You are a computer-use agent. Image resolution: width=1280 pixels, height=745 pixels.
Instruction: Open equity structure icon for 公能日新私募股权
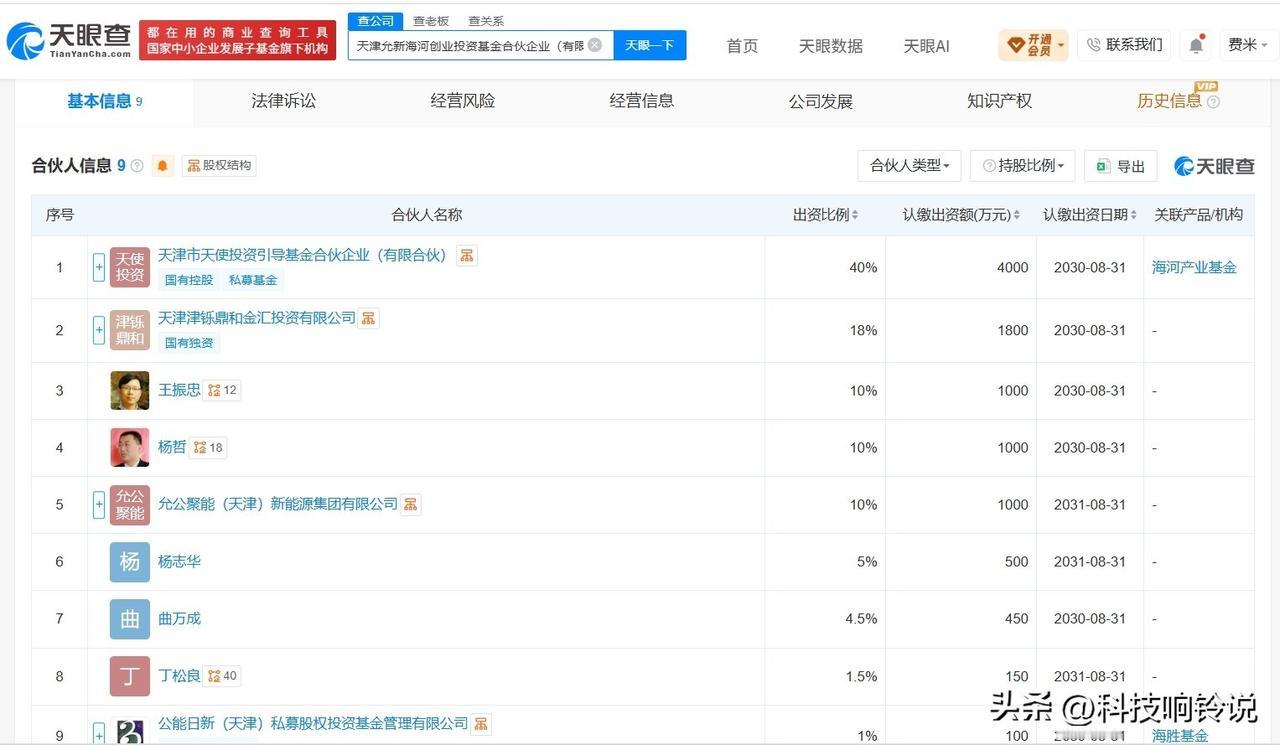click(x=481, y=723)
